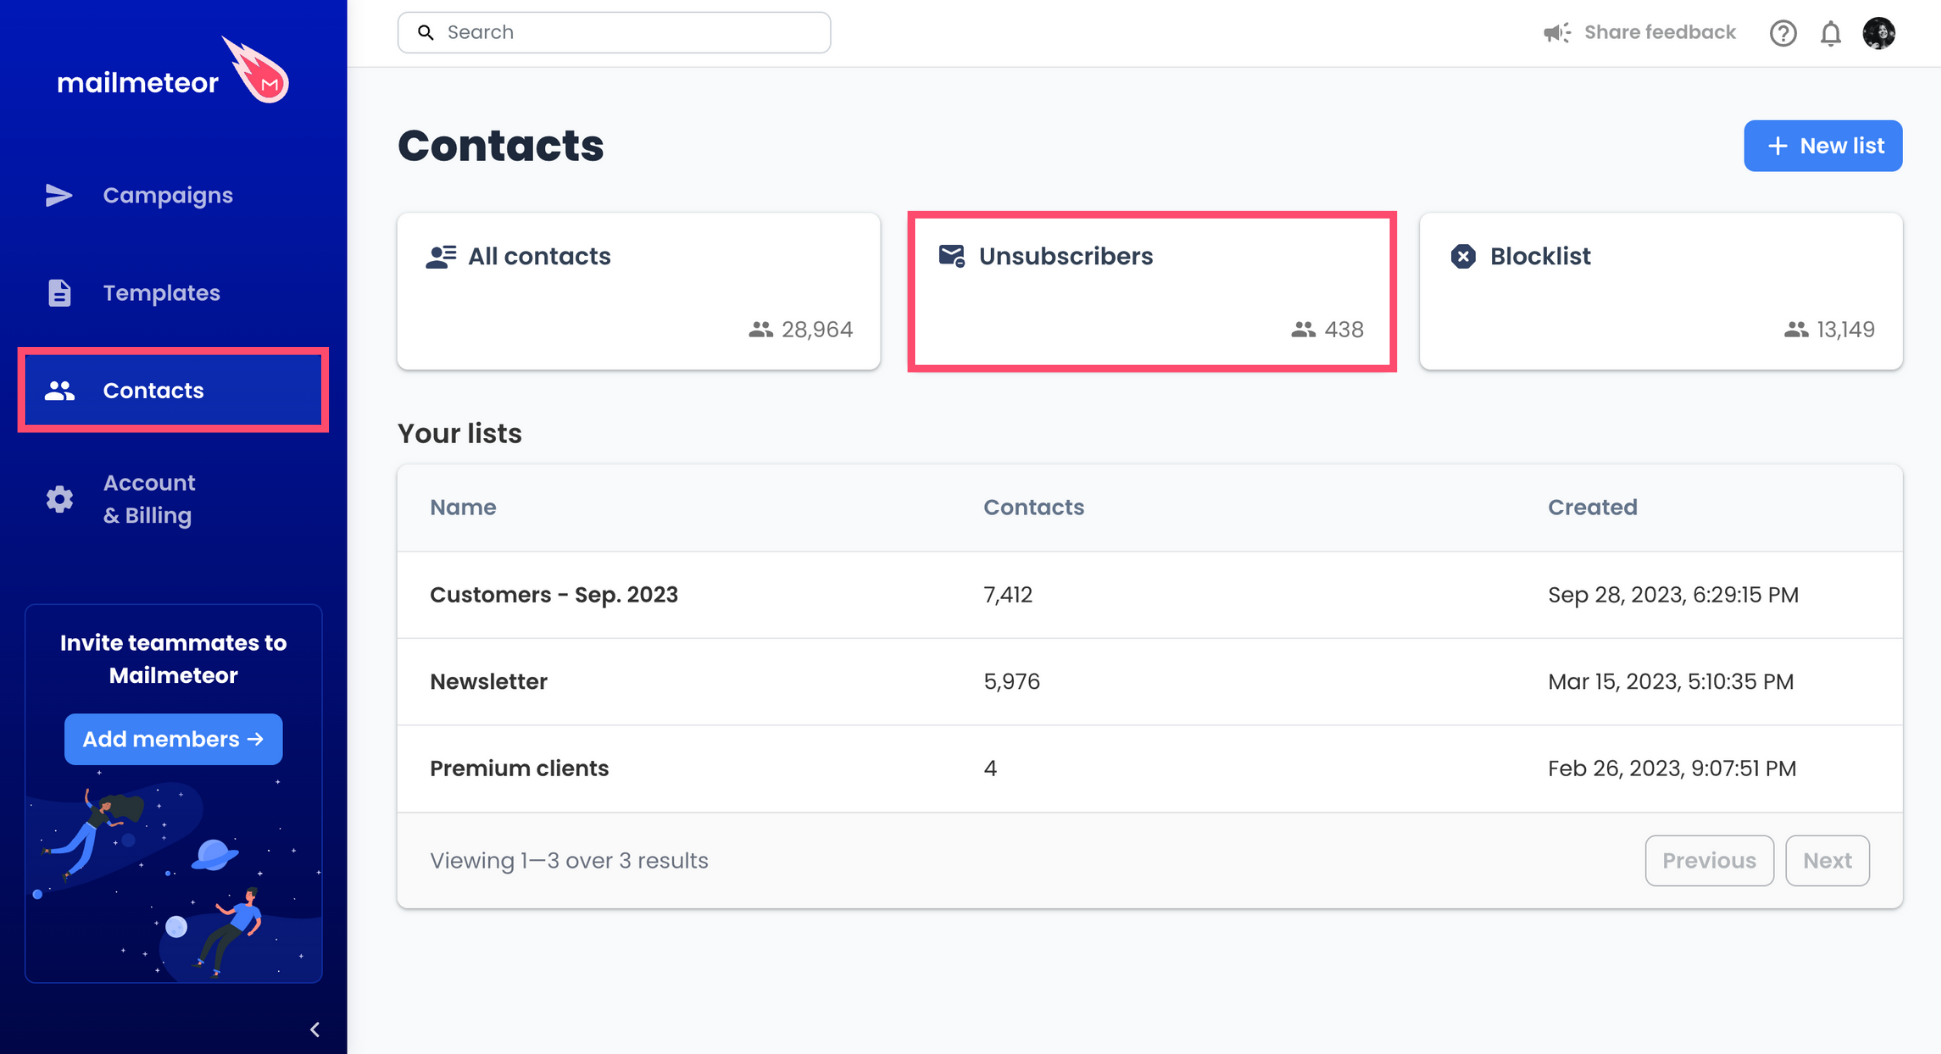Screen dimensions: 1941x1054
Task: Click people icon beside 438
Action: (x=1303, y=329)
